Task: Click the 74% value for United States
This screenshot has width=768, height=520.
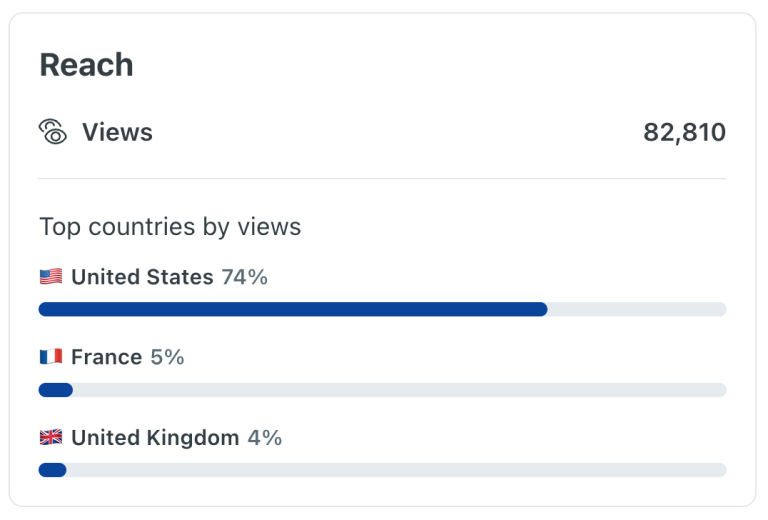Action: [x=245, y=277]
